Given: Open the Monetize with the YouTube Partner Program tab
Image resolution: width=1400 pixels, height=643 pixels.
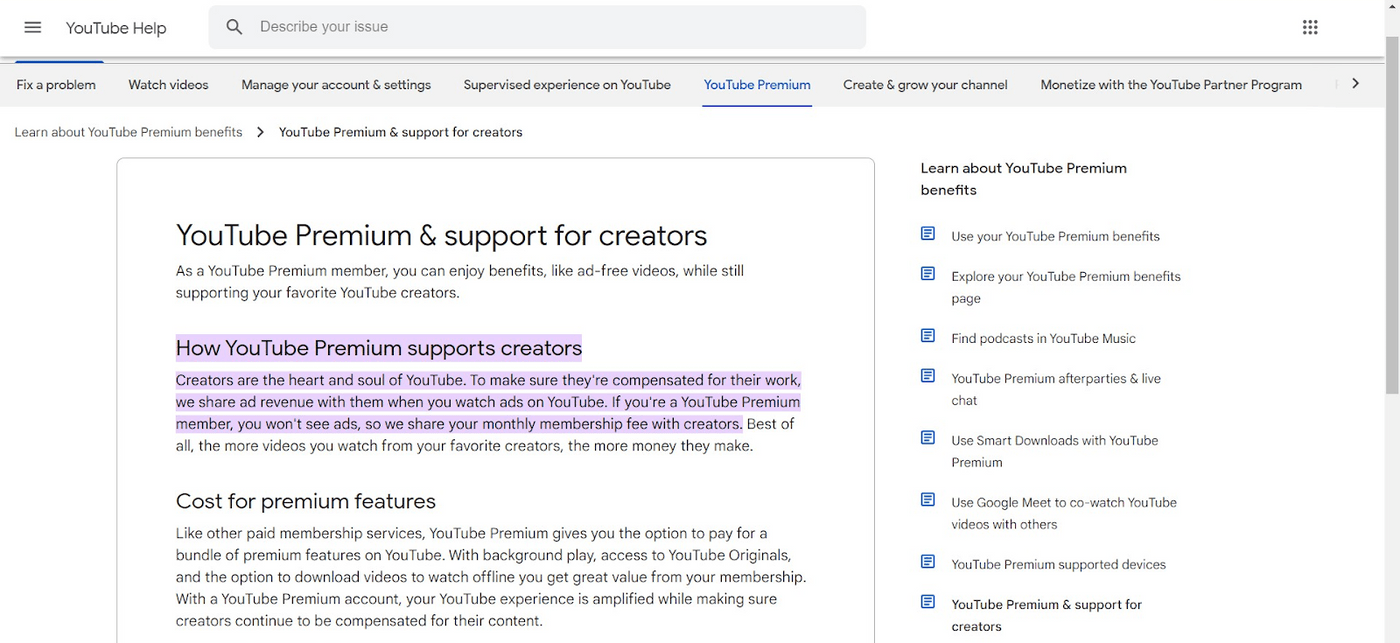Looking at the screenshot, I should (x=1170, y=85).
